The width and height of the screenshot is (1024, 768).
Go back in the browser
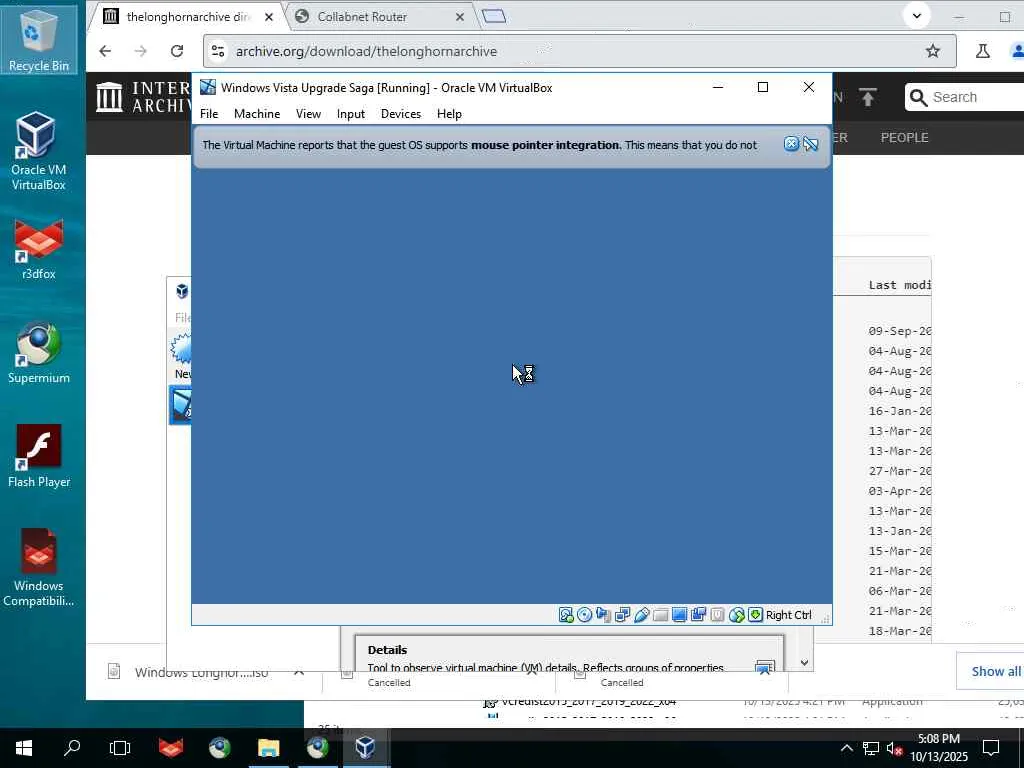click(105, 51)
